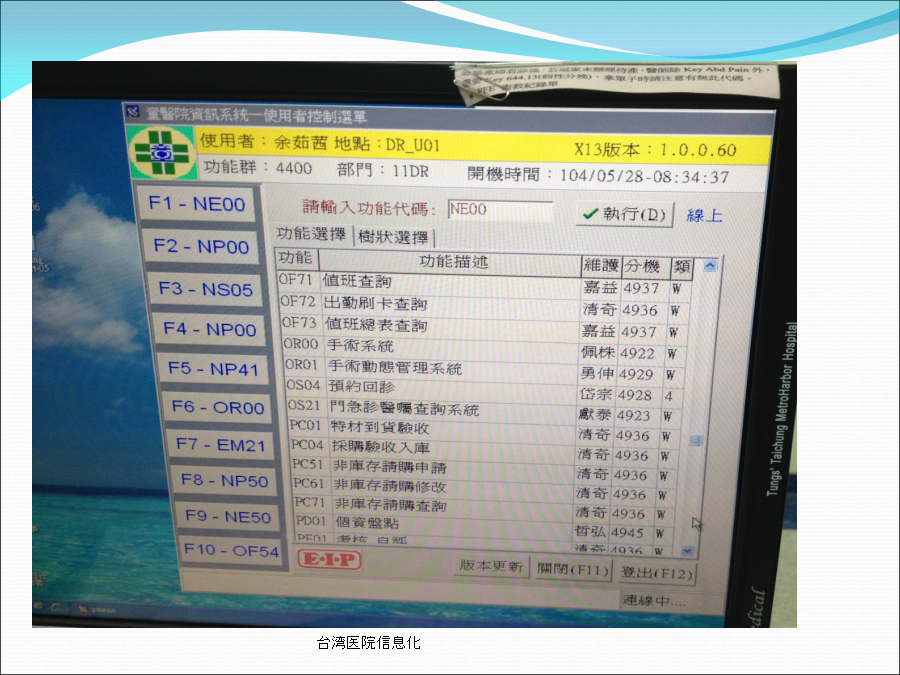The width and height of the screenshot is (900, 675).
Task: Select the OR00 手術系統 row
Action: click(x=428, y=346)
